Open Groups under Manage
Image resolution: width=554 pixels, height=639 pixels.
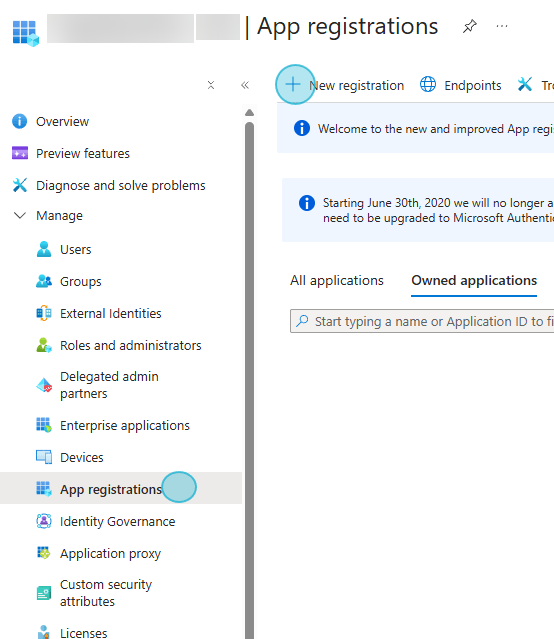[x=80, y=281]
